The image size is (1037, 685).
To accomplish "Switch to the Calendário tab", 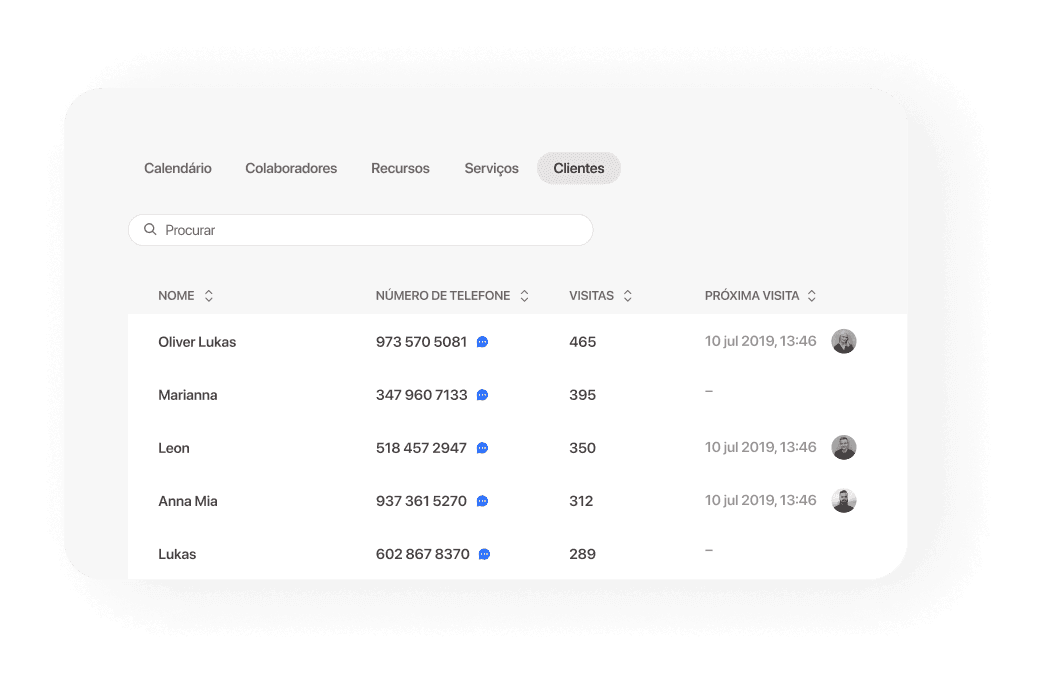I will [177, 168].
